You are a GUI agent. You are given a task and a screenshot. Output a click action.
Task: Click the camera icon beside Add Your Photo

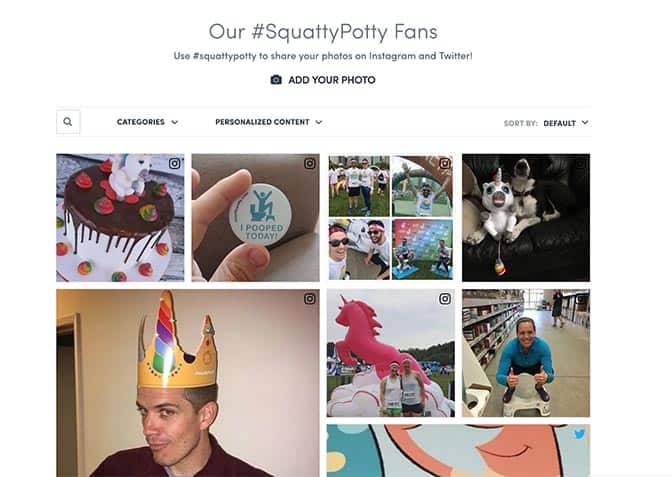click(276, 80)
